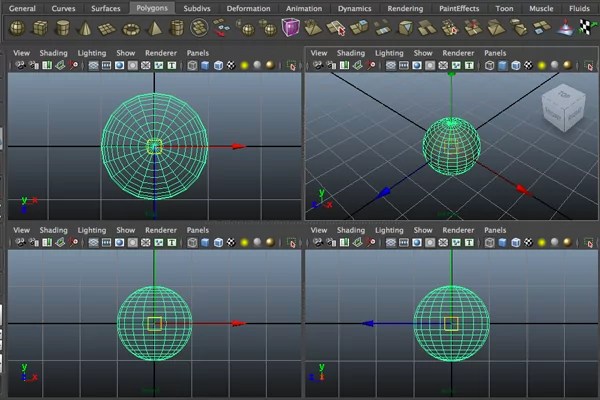Image resolution: width=600 pixels, height=400 pixels.
Task: Toggle safe title in the side-view panel
Action: click(x=469, y=243)
